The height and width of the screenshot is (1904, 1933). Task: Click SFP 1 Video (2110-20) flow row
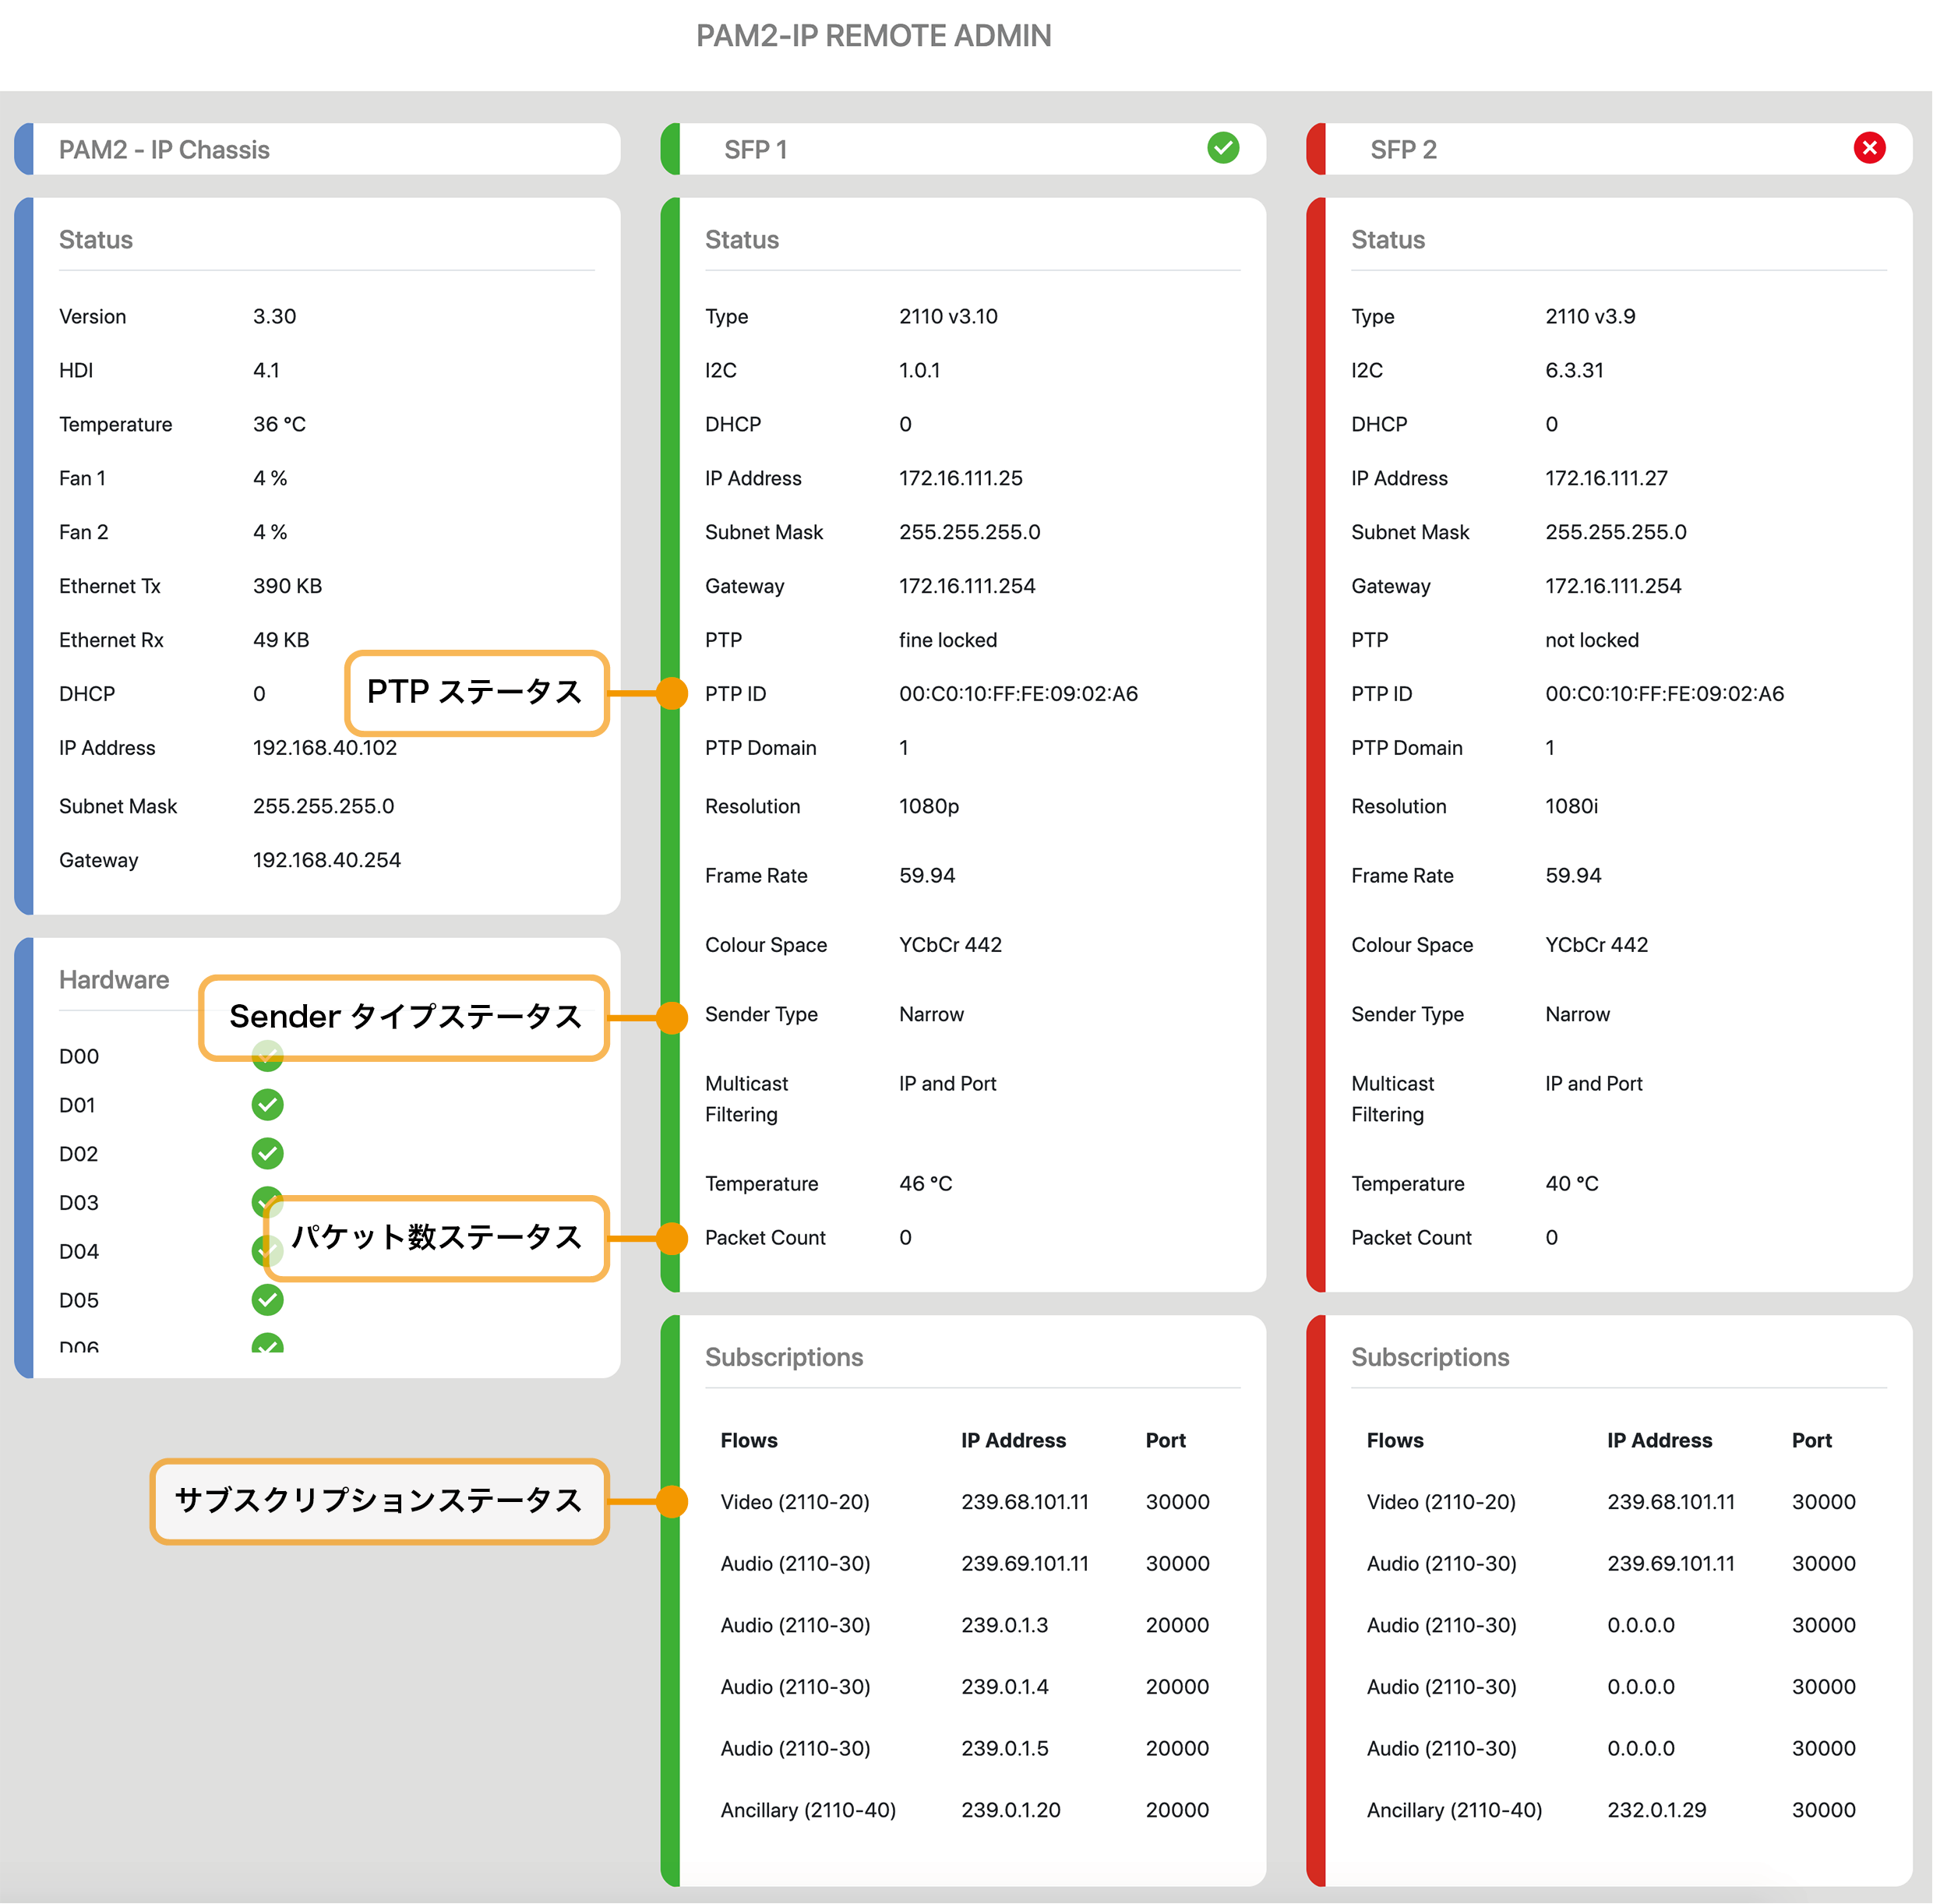[x=965, y=1502]
